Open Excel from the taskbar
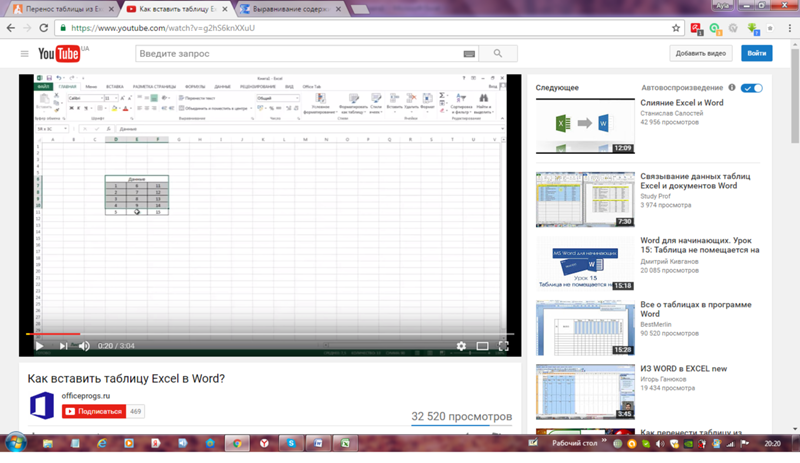 (345, 443)
